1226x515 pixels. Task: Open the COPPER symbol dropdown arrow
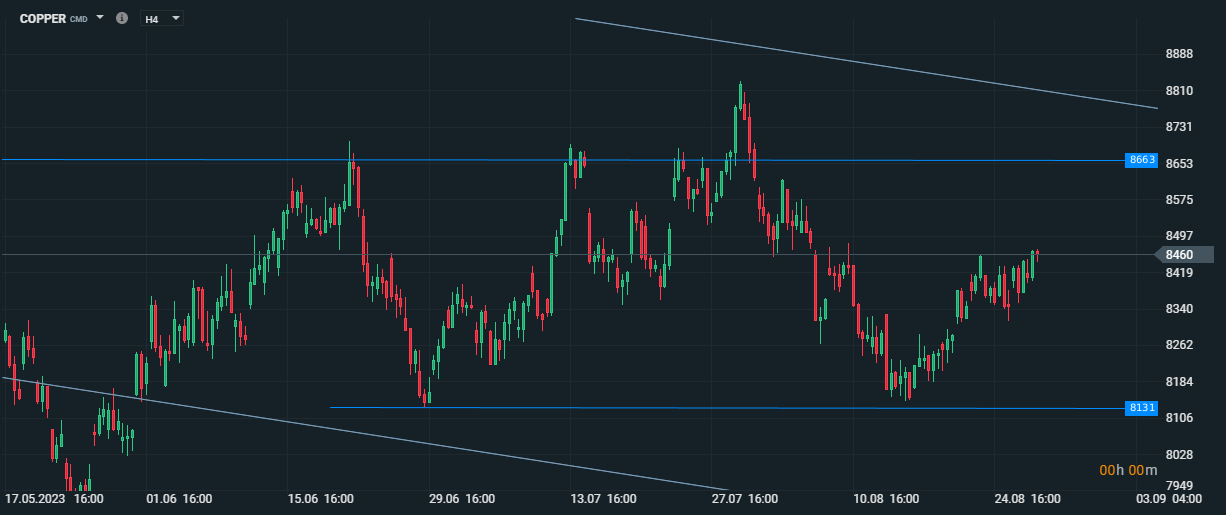click(x=100, y=18)
